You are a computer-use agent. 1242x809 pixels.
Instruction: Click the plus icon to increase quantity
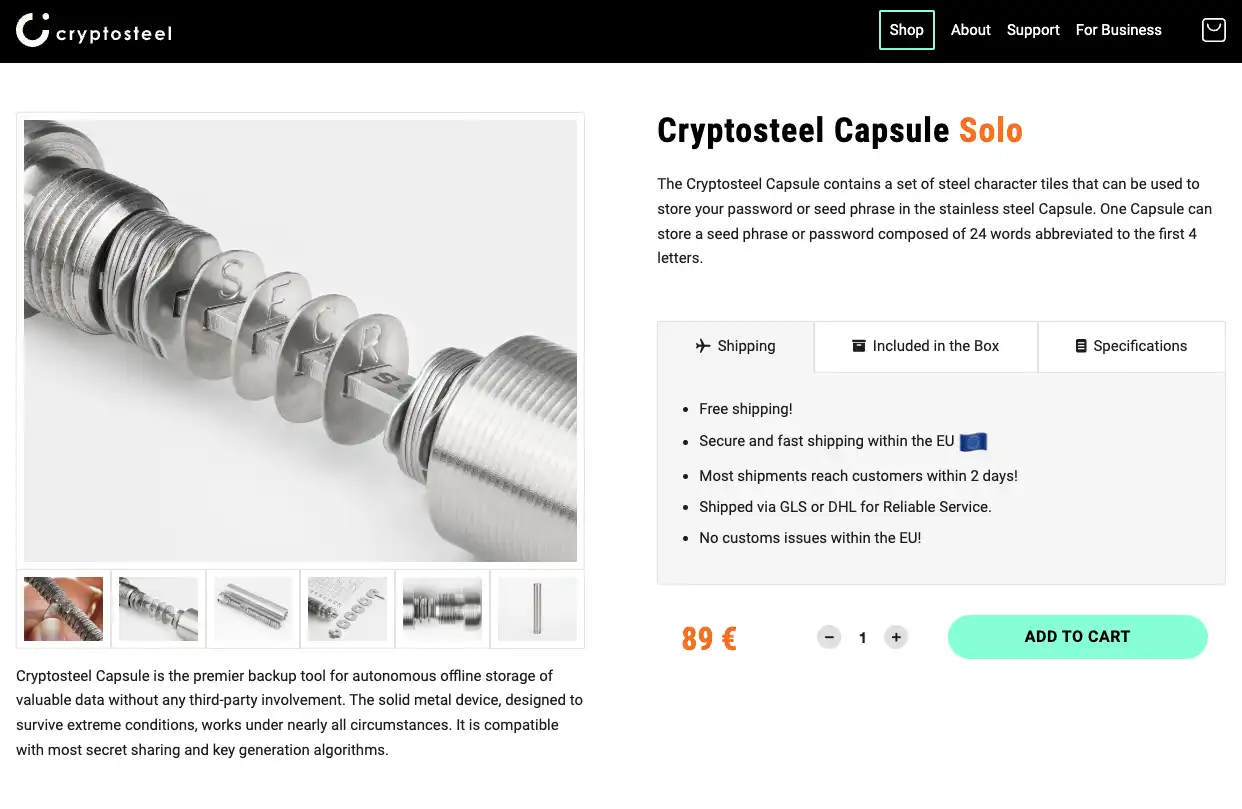click(x=896, y=637)
